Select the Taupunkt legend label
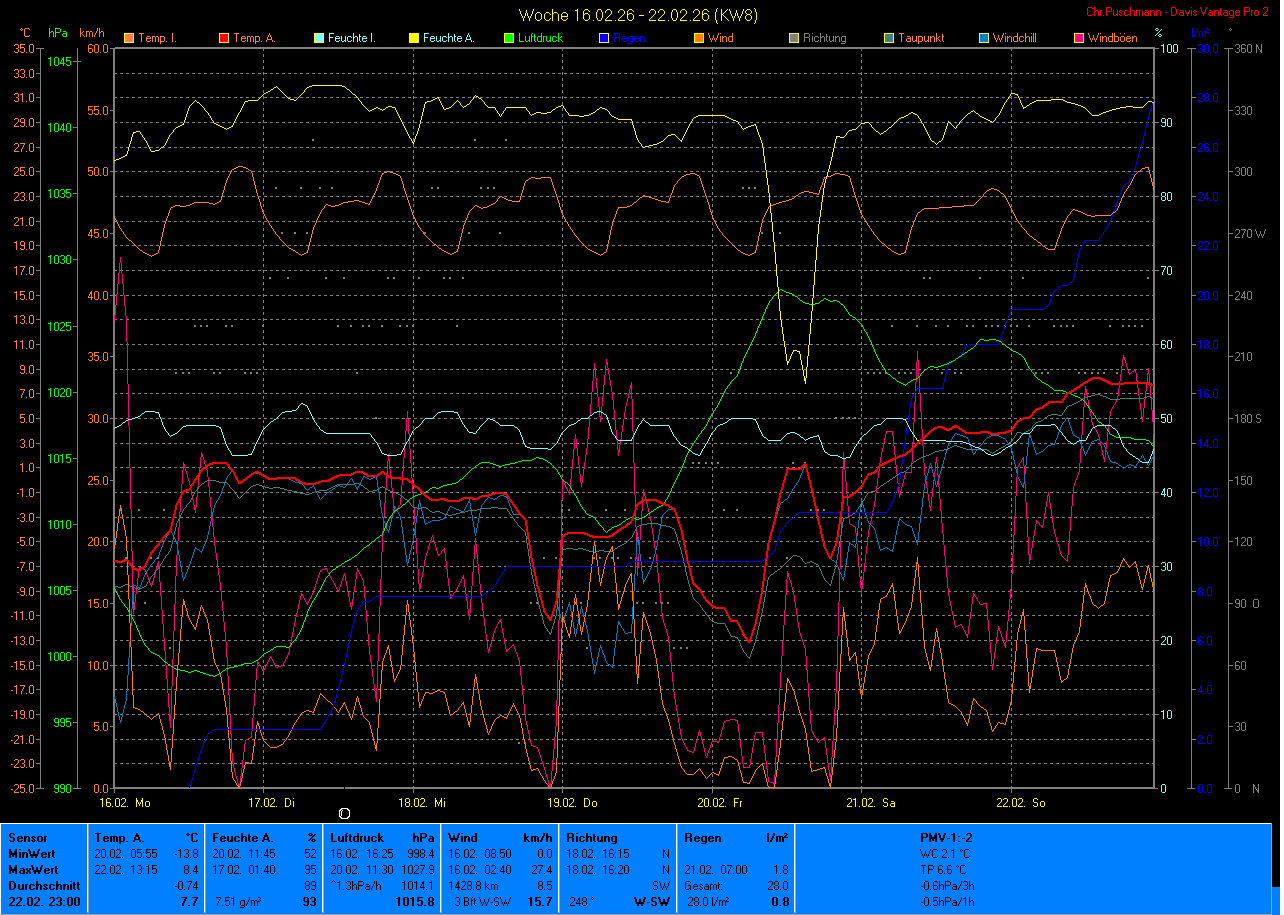 [920, 38]
